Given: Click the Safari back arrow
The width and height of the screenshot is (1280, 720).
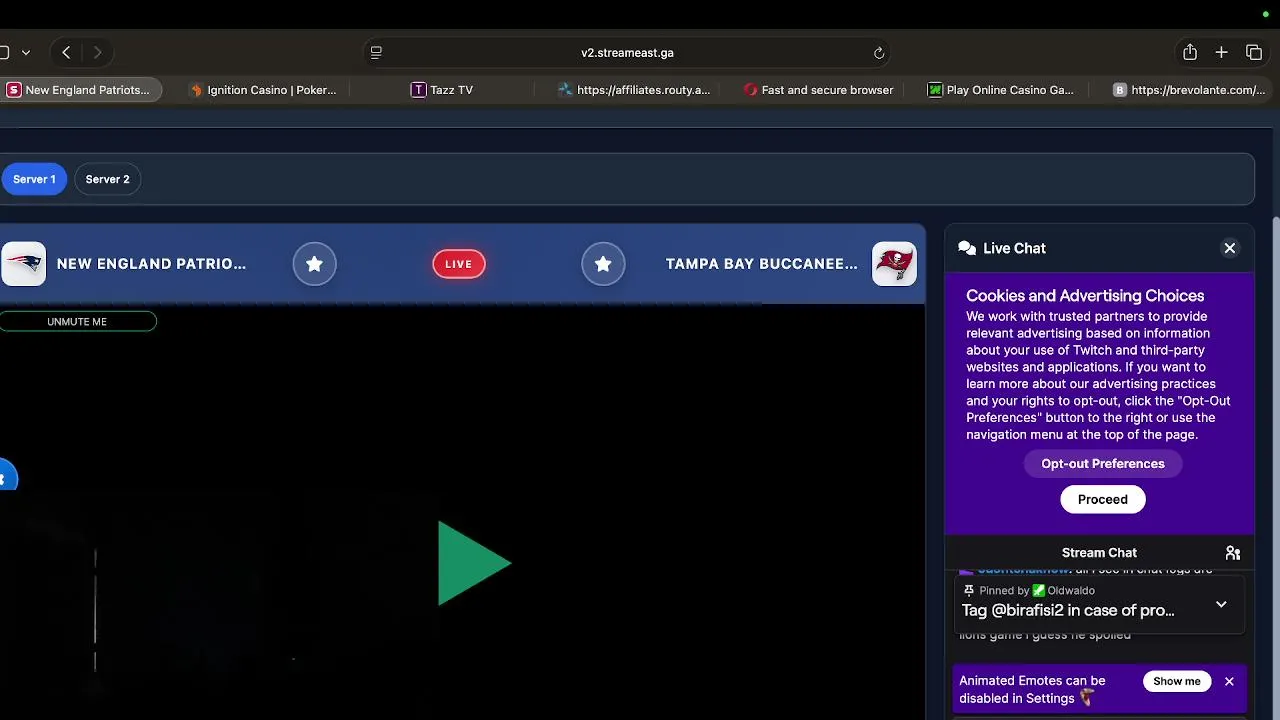Looking at the screenshot, I should 66,52.
